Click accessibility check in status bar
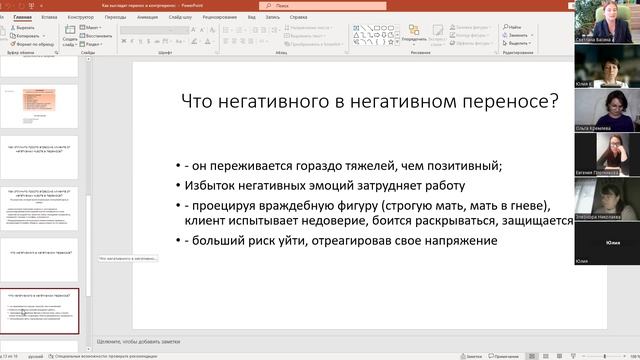 [x=103, y=356]
